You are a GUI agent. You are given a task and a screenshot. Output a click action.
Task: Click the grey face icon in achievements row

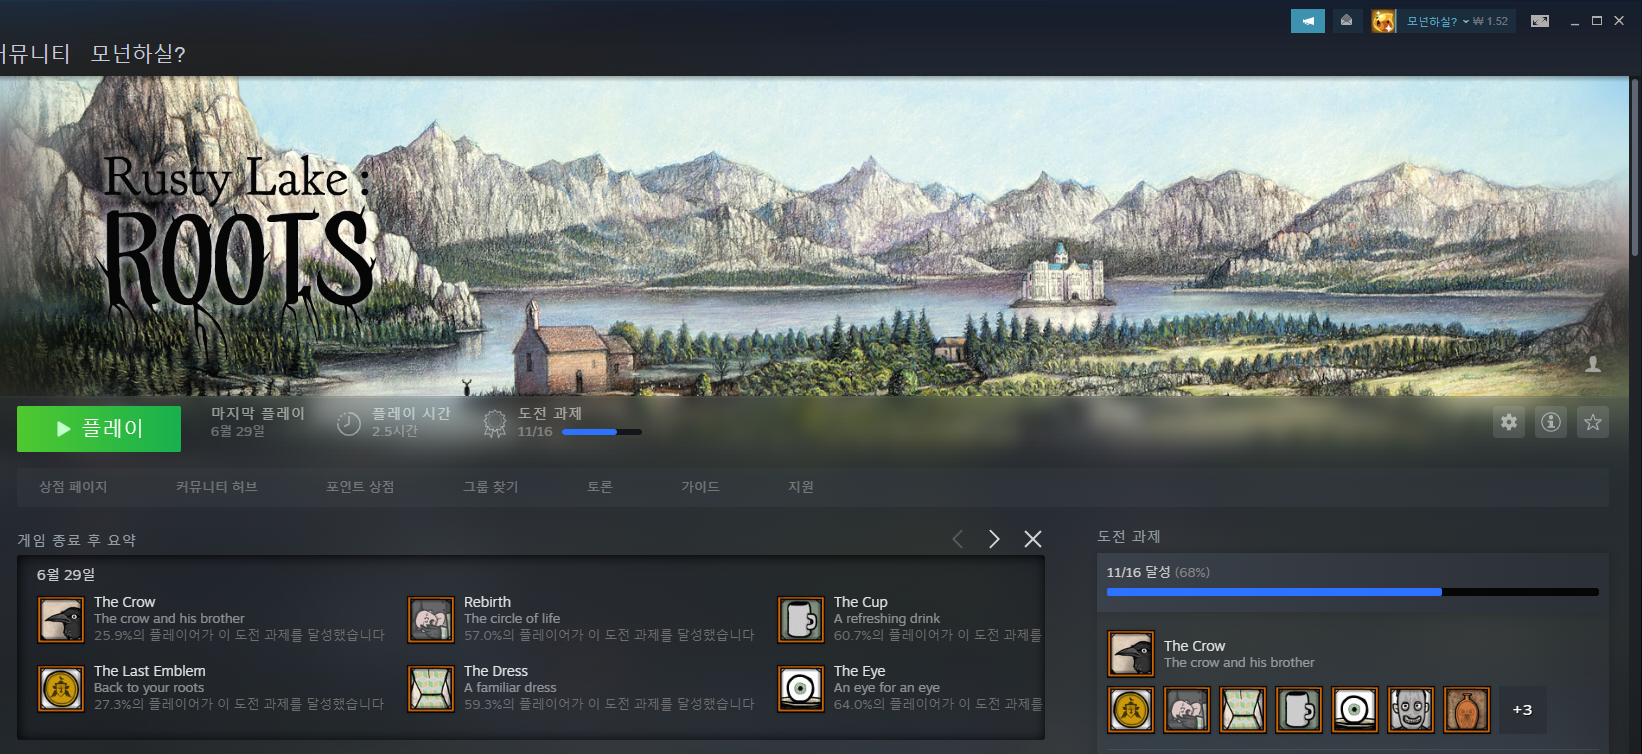1411,710
